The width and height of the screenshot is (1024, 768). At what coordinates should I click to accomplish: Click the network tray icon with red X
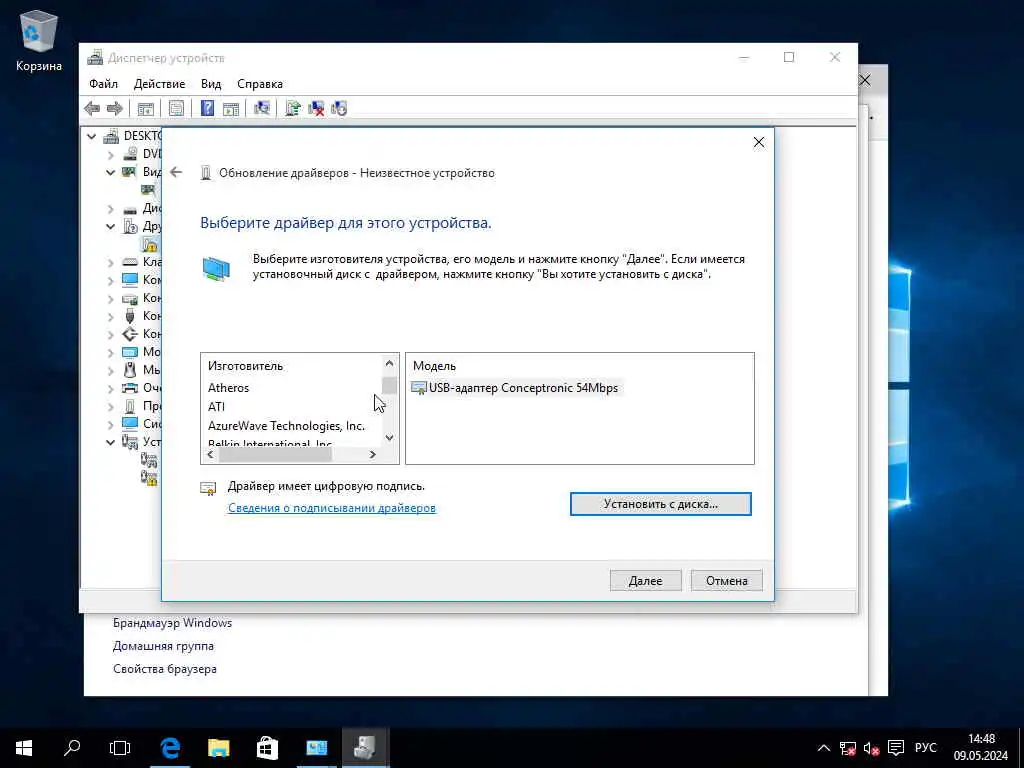pyautogui.click(x=848, y=748)
